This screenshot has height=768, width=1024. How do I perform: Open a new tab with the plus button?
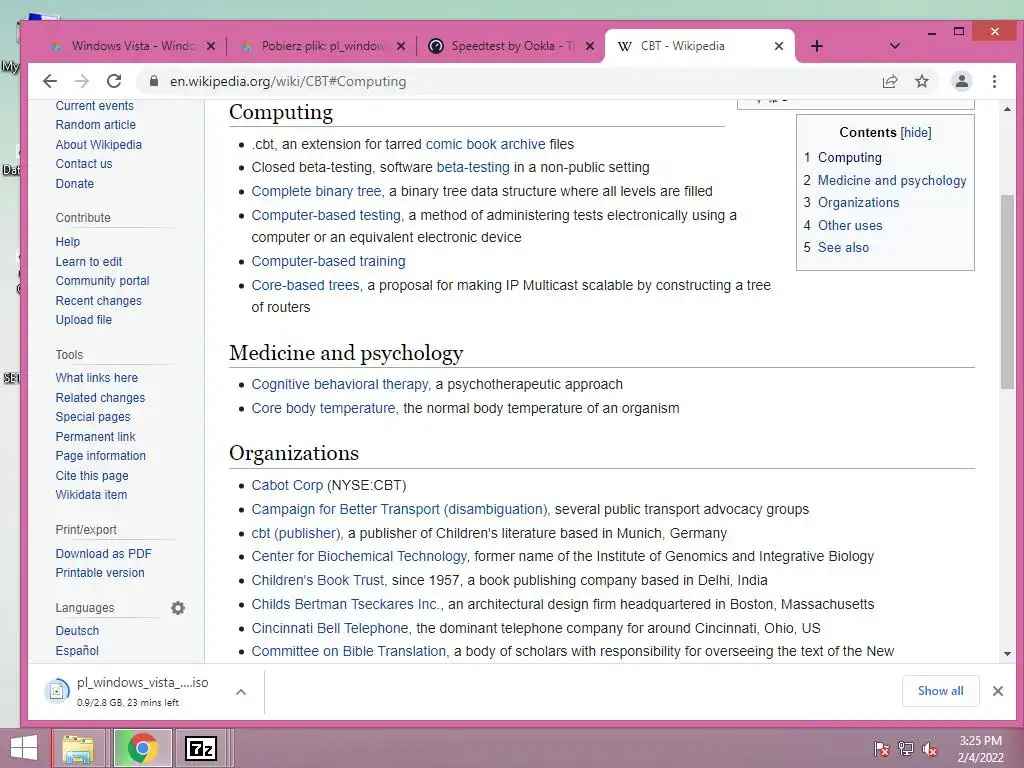816,46
